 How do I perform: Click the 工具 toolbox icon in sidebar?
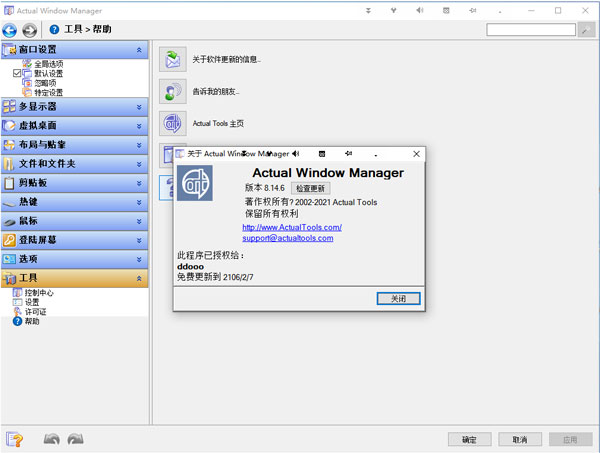10,278
